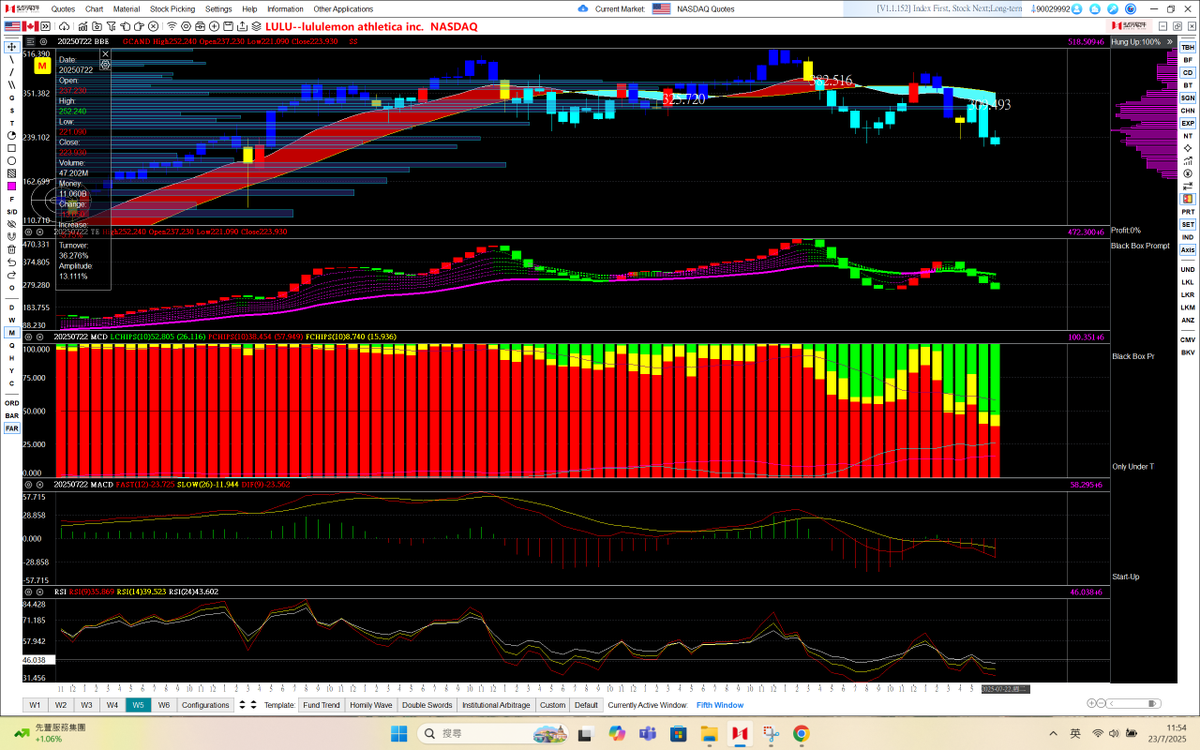Click the red-yellow candle icon in right sidebar
The height and width of the screenshot is (750, 1200).
(1188, 199)
